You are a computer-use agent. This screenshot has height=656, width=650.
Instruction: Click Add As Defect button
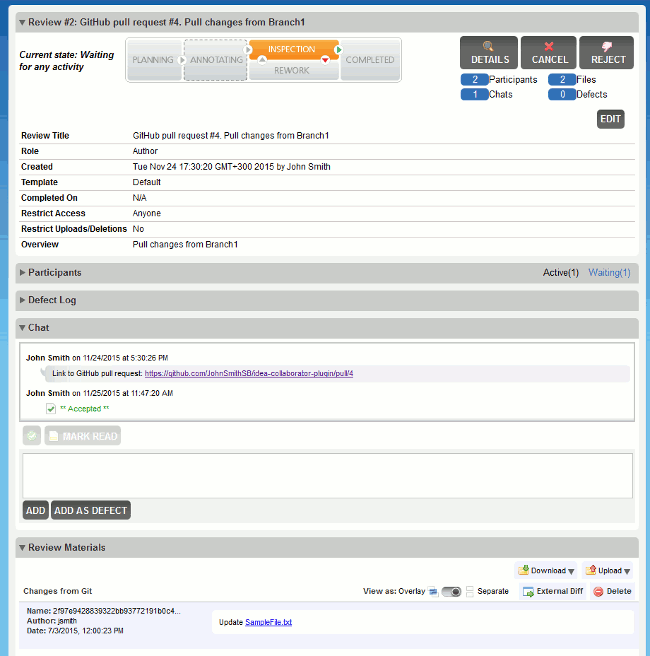point(90,510)
